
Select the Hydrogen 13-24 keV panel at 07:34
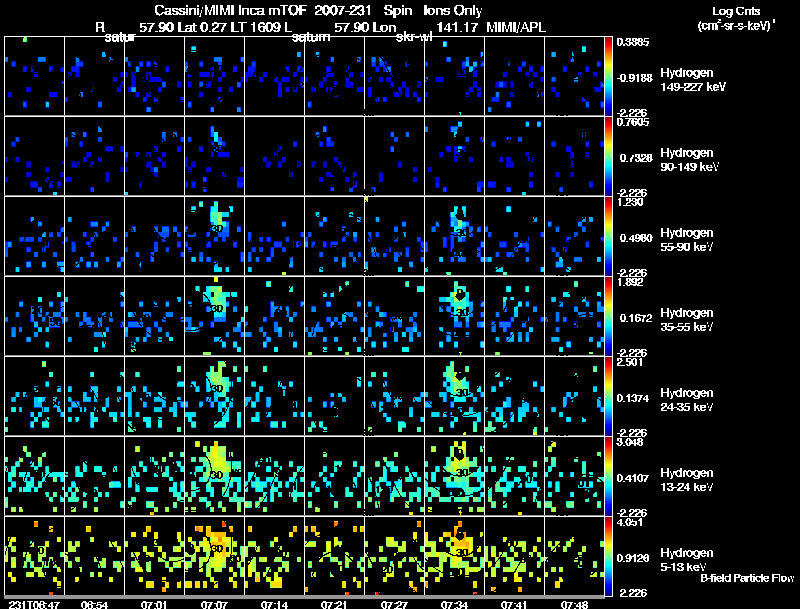(x=454, y=476)
